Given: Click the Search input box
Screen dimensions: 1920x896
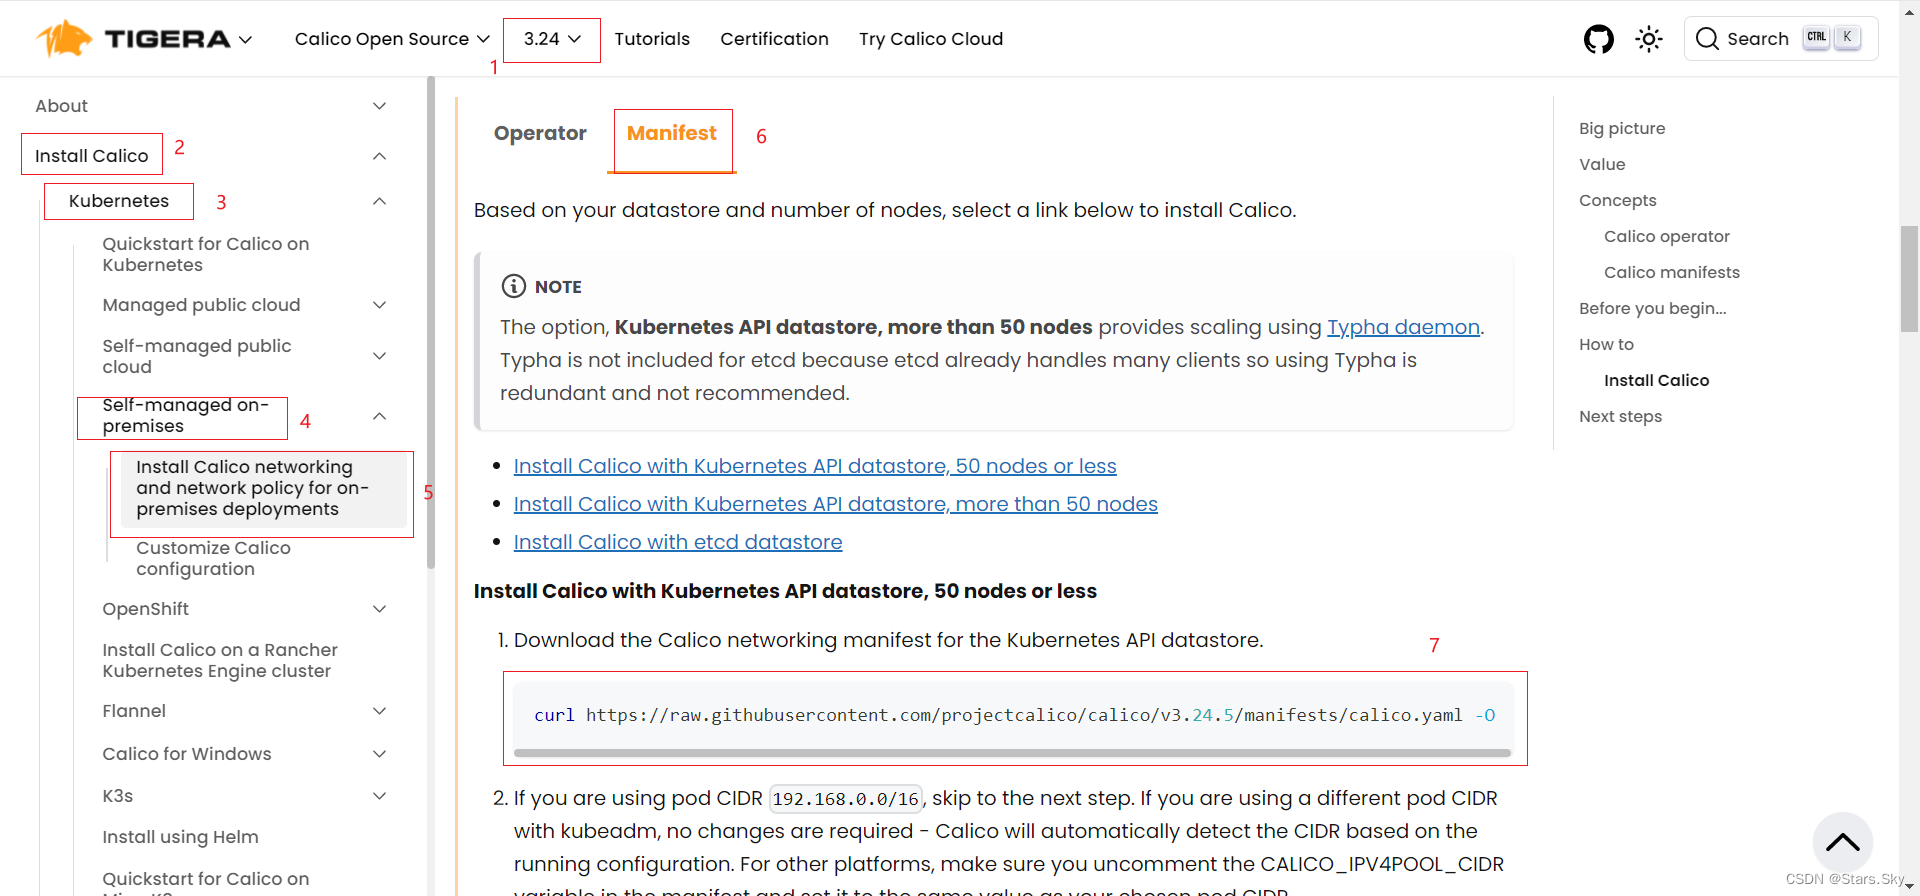Looking at the screenshot, I should (x=1780, y=39).
